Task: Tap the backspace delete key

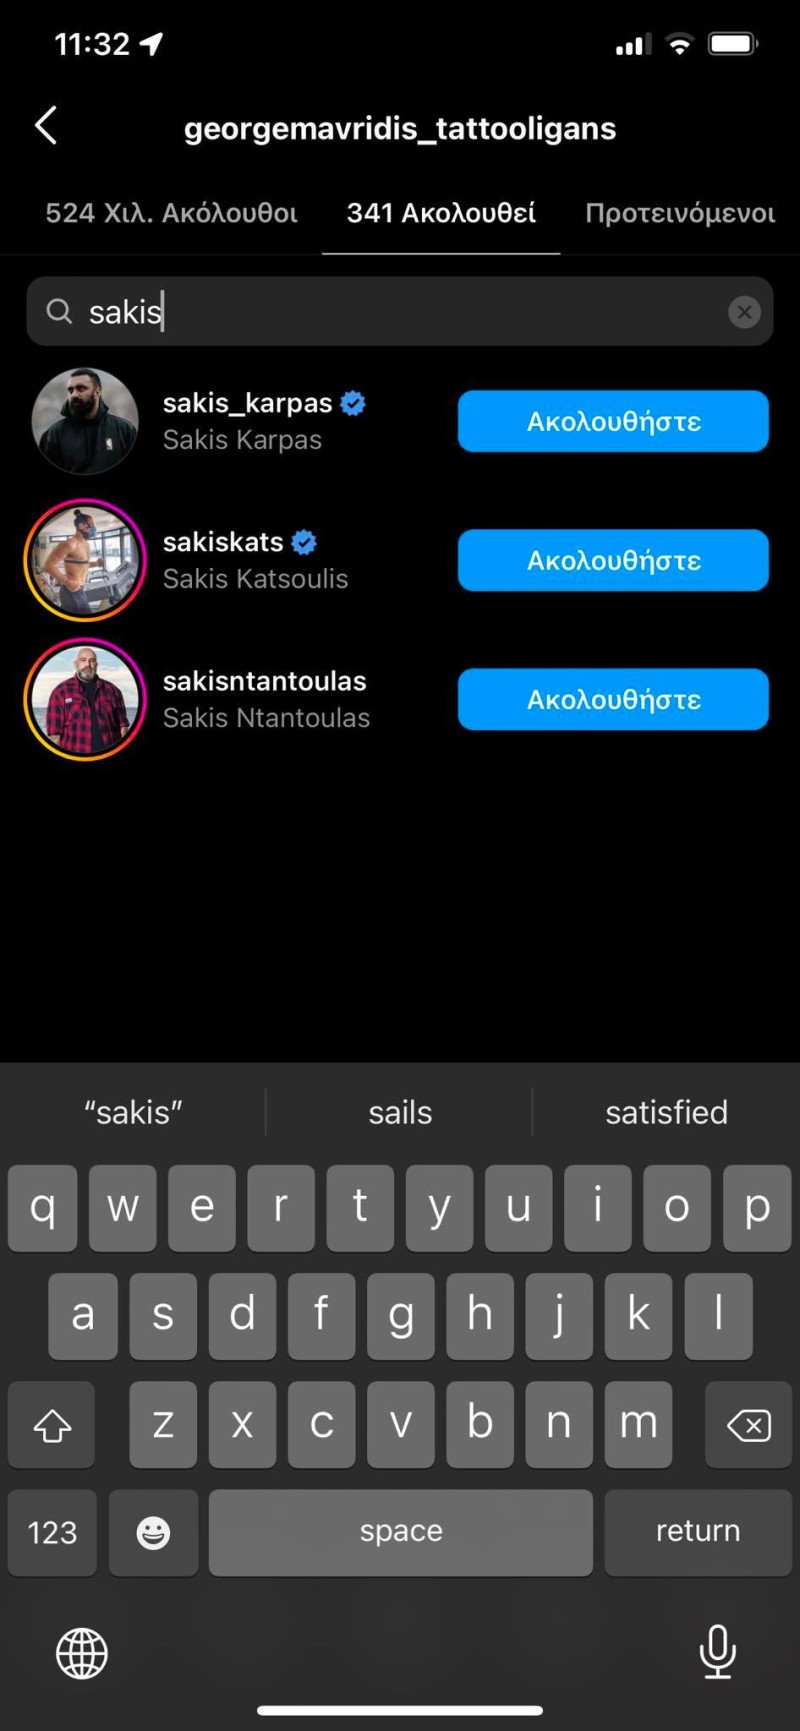Action: [x=748, y=1424]
